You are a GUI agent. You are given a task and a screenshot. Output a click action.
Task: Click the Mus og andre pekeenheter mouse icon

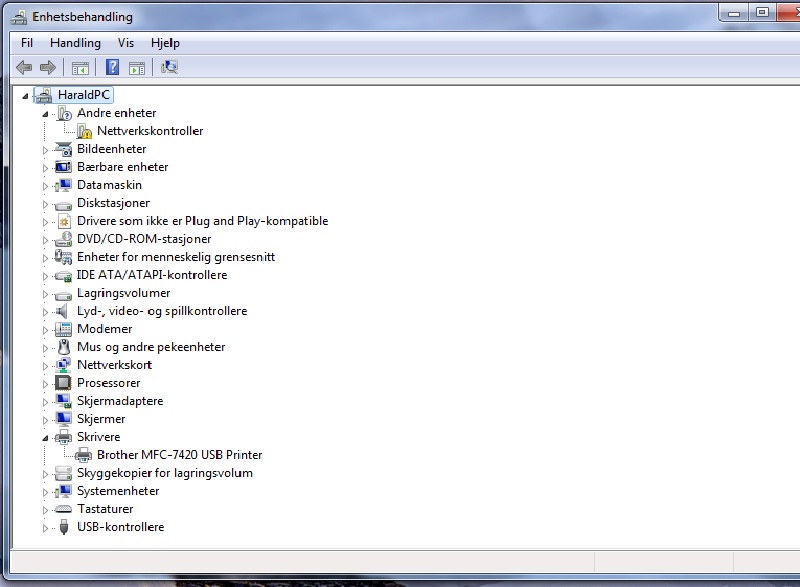(x=64, y=347)
